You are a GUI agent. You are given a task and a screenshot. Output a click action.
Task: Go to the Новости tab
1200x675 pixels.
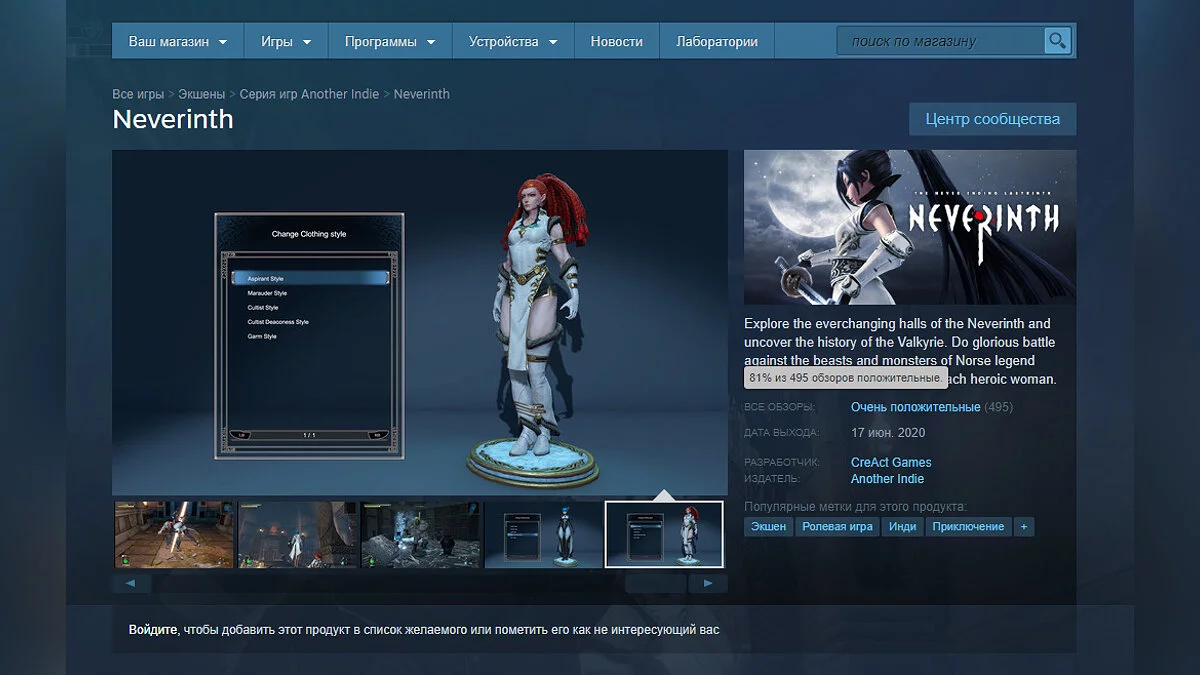pos(616,42)
